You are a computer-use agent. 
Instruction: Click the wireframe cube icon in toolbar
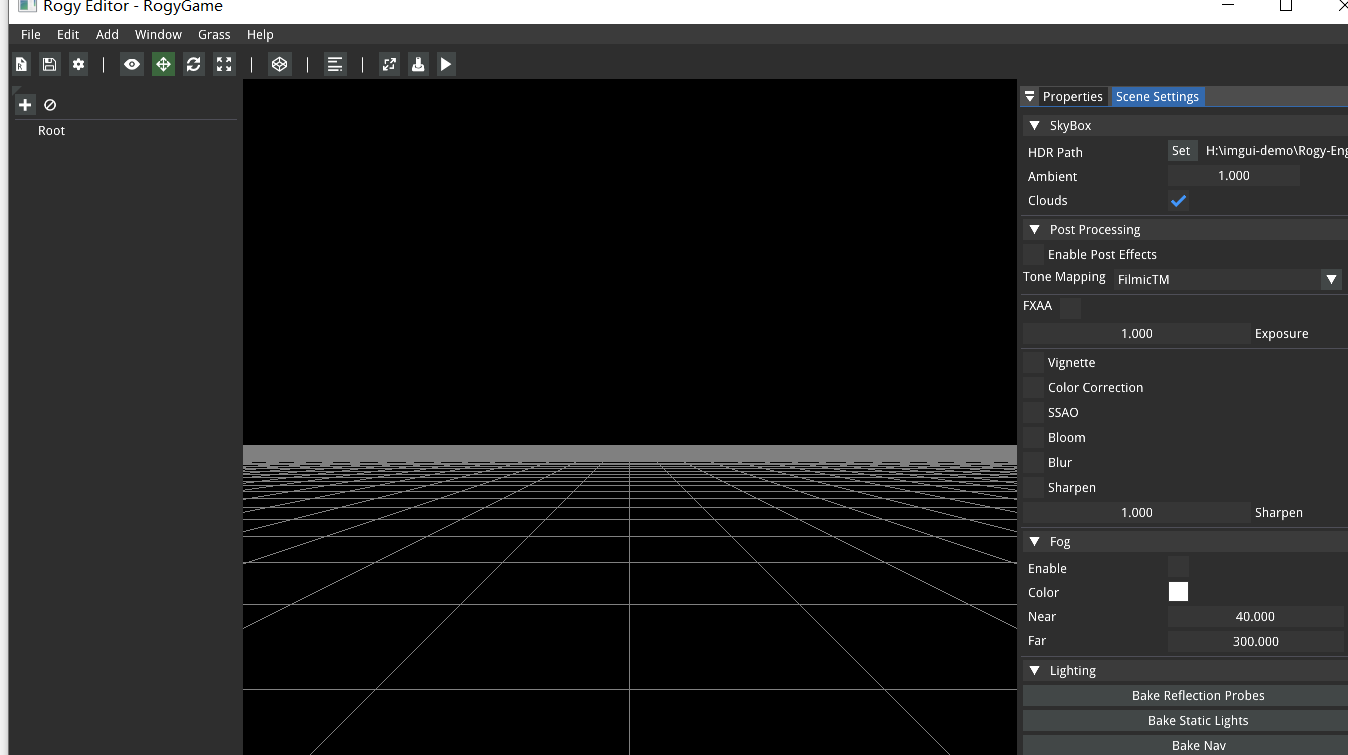[x=280, y=64]
